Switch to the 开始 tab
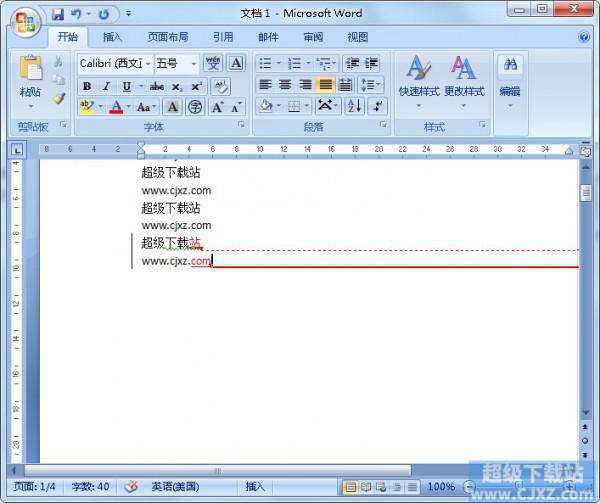600x503 pixels. click(68, 37)
